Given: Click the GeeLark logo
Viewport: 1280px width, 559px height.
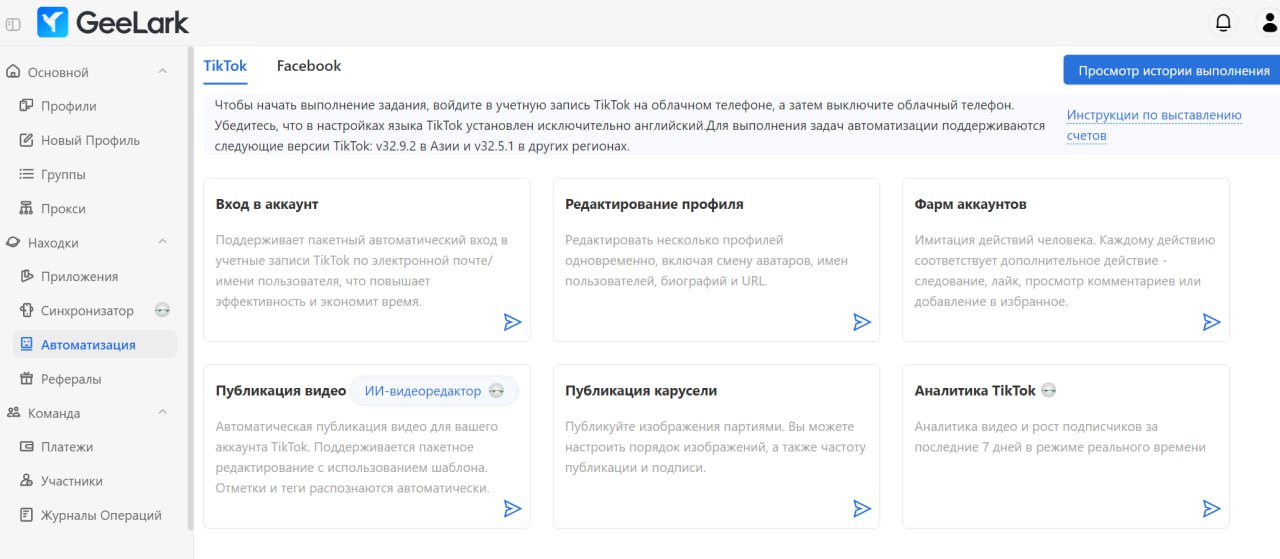Looking at the screenshot, I should 113,22.
